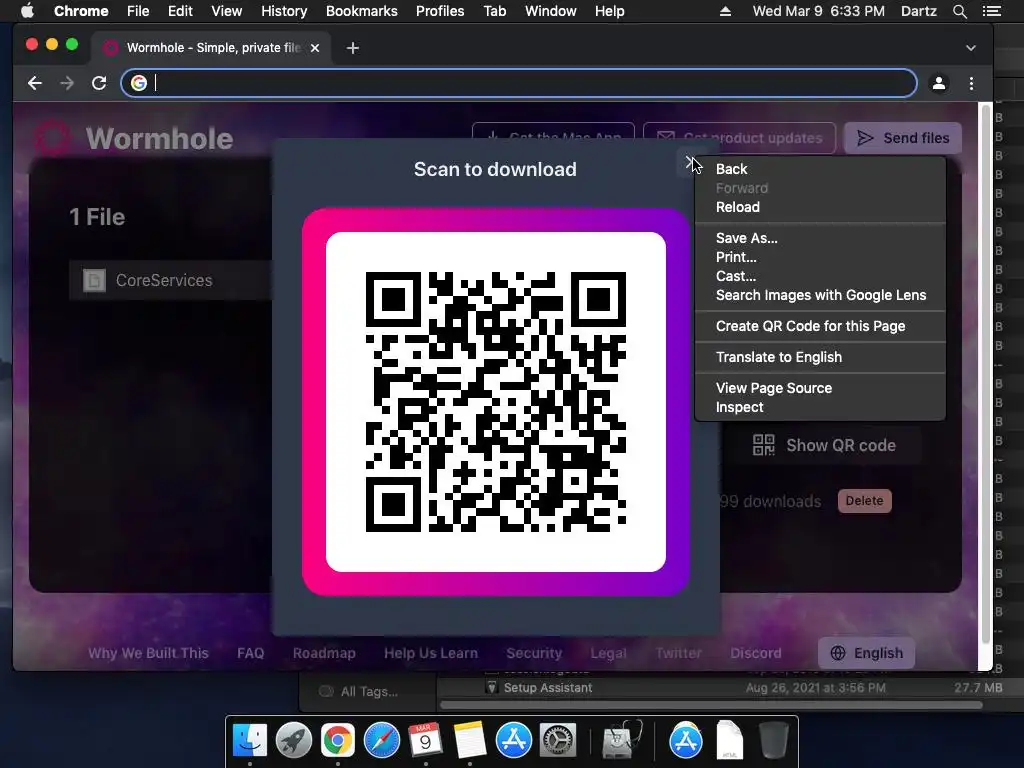
Task: Open Launchpad from the Dock
Action: pyautogui.click(x=294, y=741)
